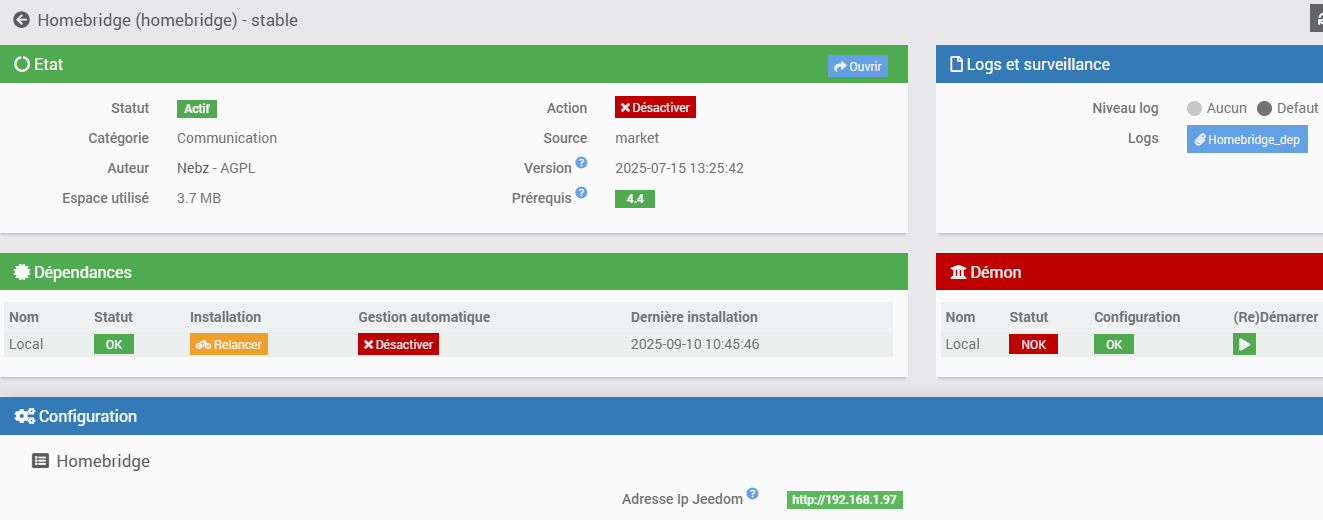This screenshot has height=520, width=1323.
Task: Select the Default log level radio
Action: (x=1264, y=108)
